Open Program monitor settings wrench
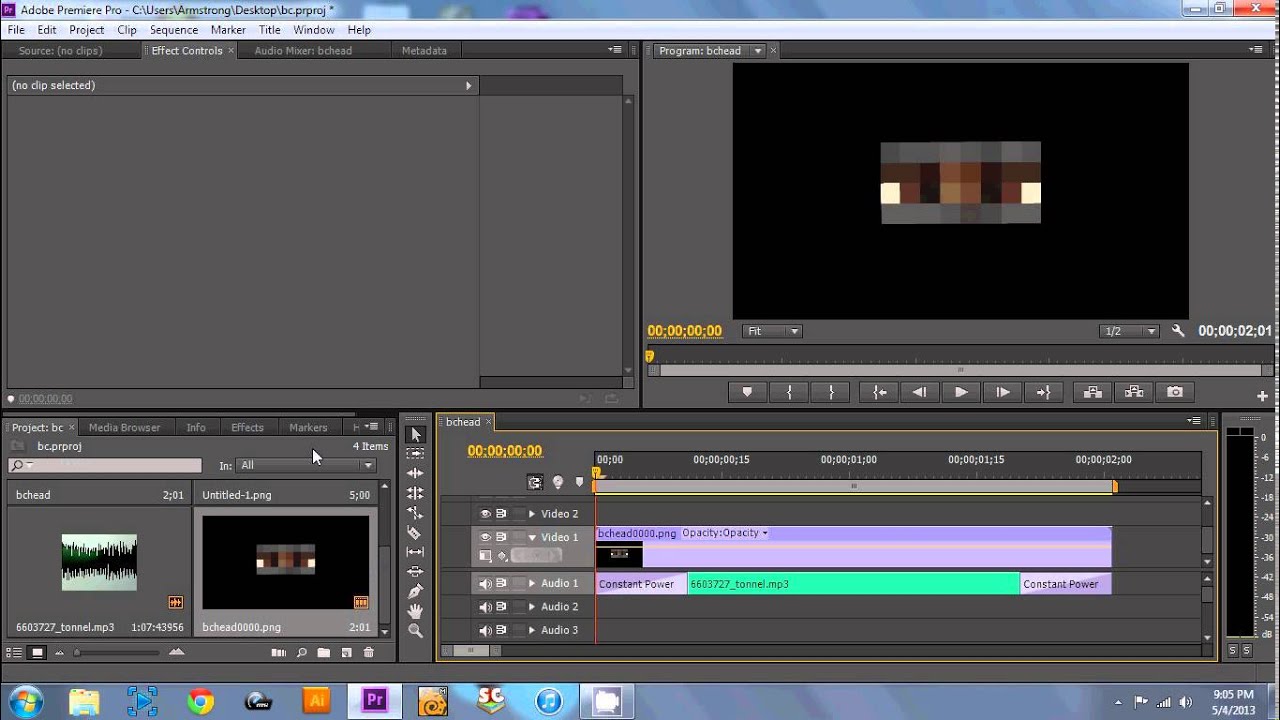Screen dimensions: 1280x720 pyautogui.click(x=1178, y=331)
